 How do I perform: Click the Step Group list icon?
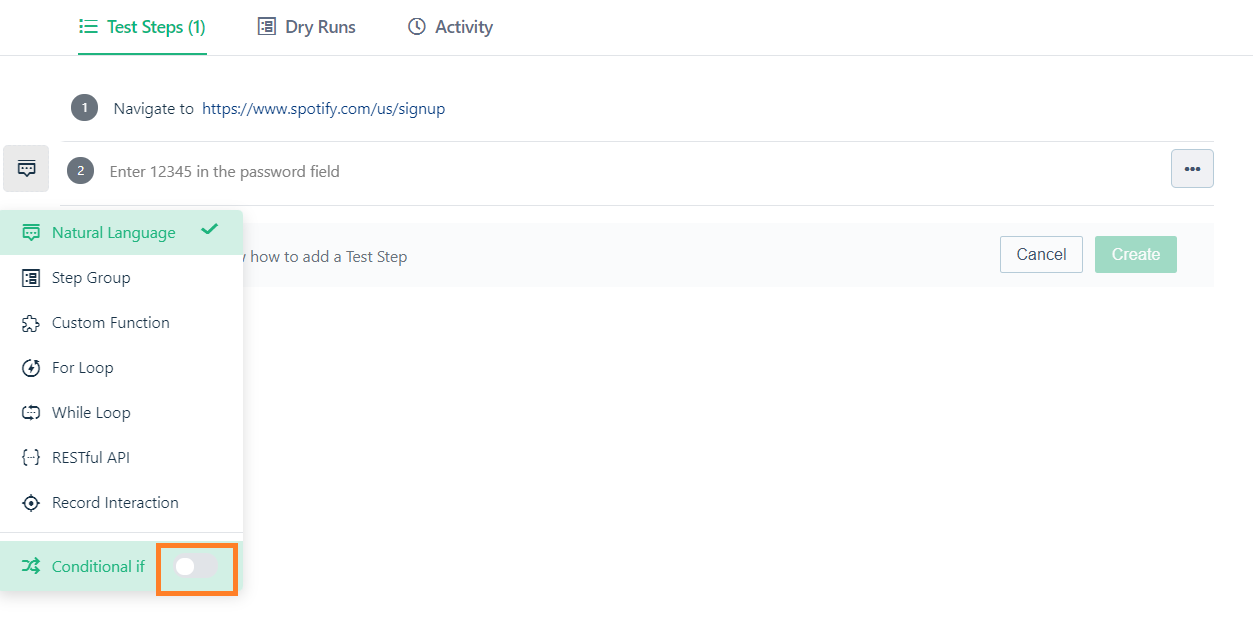point(31,278)
